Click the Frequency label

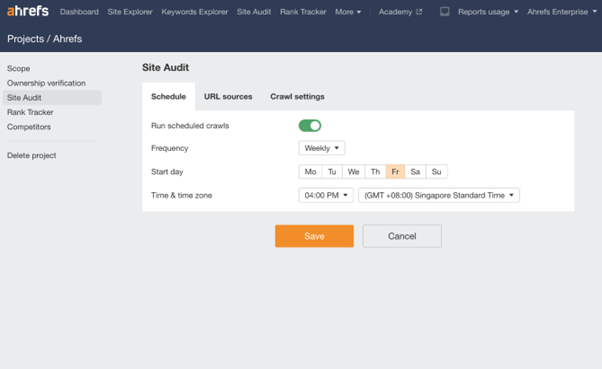click(x=170, y=148)
